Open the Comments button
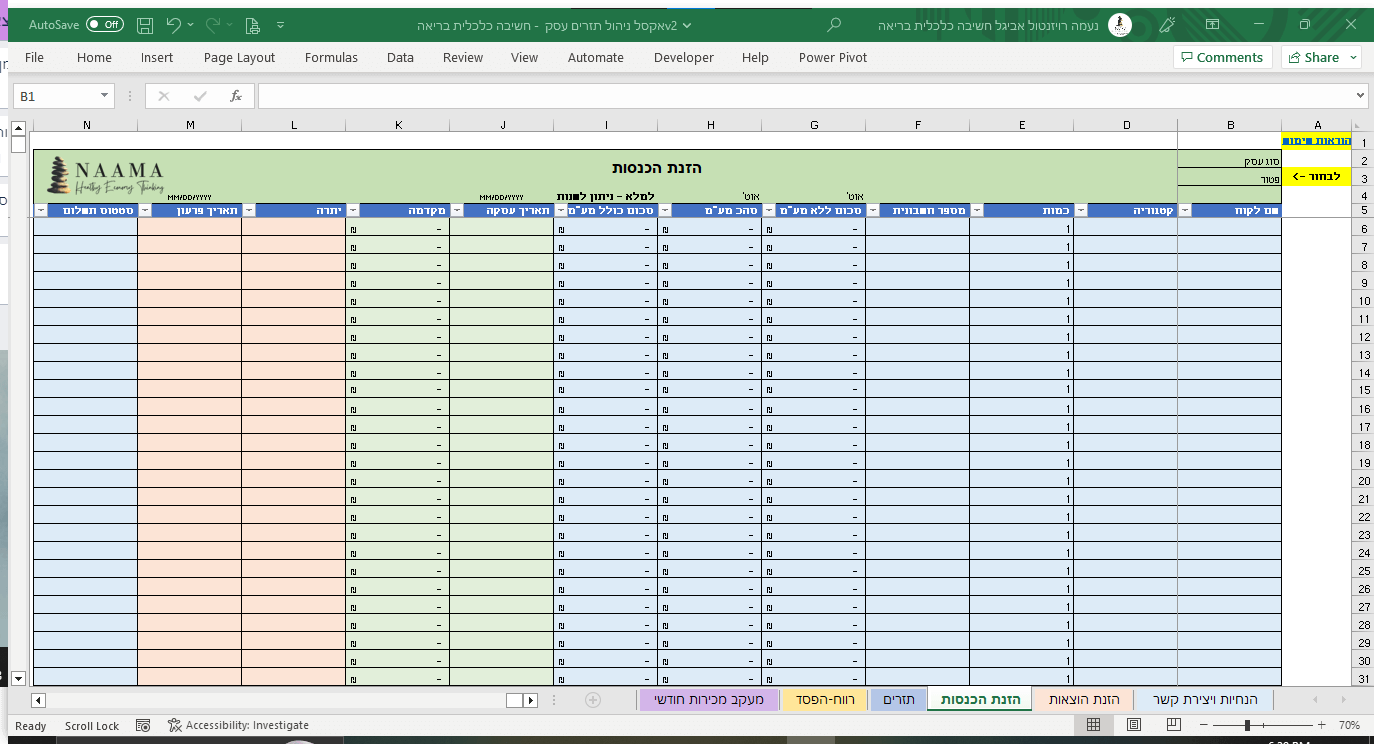The image size is (1374, 744). (x=1222, y=57)
